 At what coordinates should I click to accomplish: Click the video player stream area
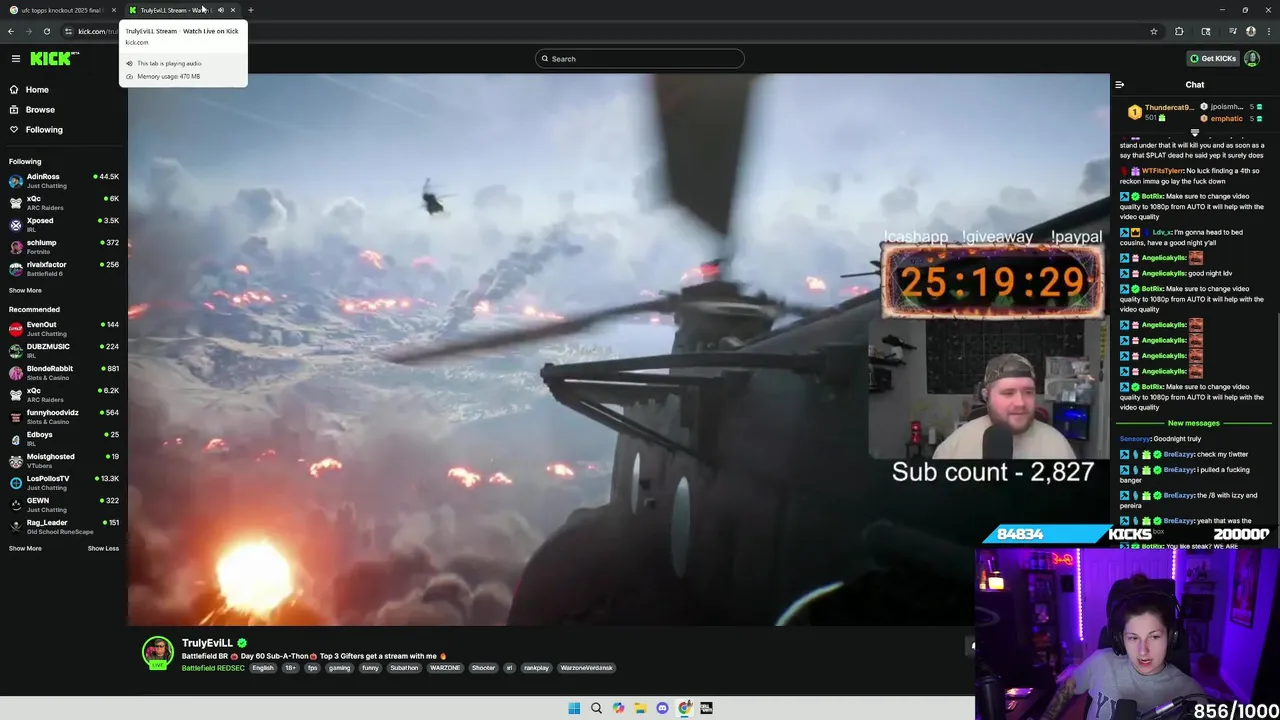(x=618, y=350)
